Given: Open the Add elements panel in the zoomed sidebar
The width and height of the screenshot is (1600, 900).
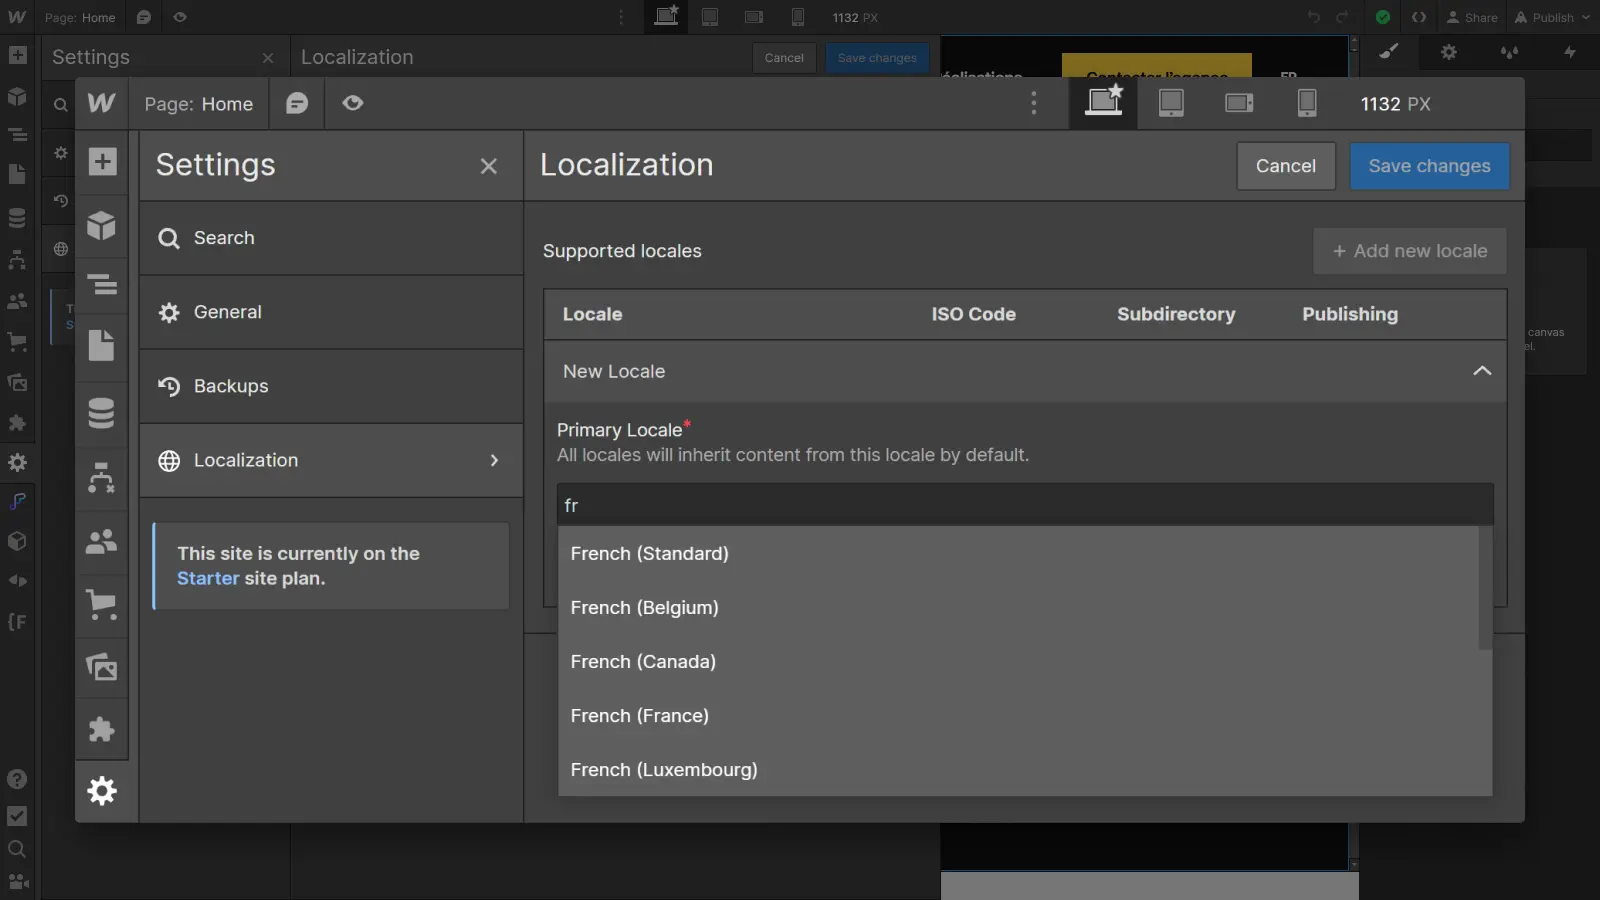Looking at the screenshot, I should pos(102,162).
